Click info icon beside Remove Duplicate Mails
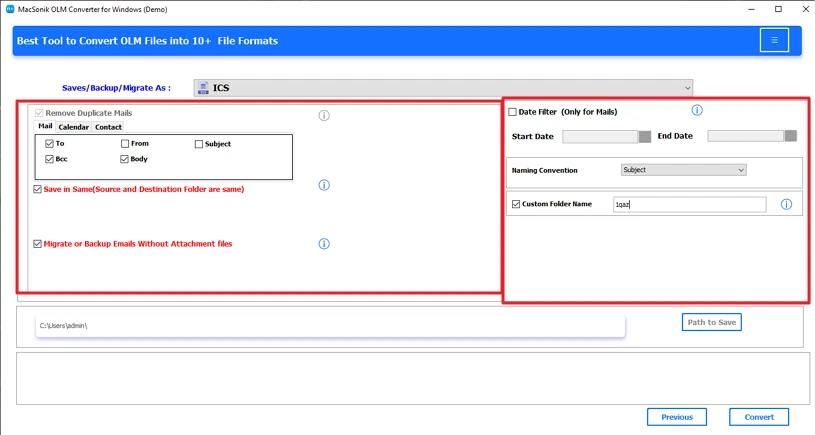This screenshot has width=815, height=435. pos(324,116)
